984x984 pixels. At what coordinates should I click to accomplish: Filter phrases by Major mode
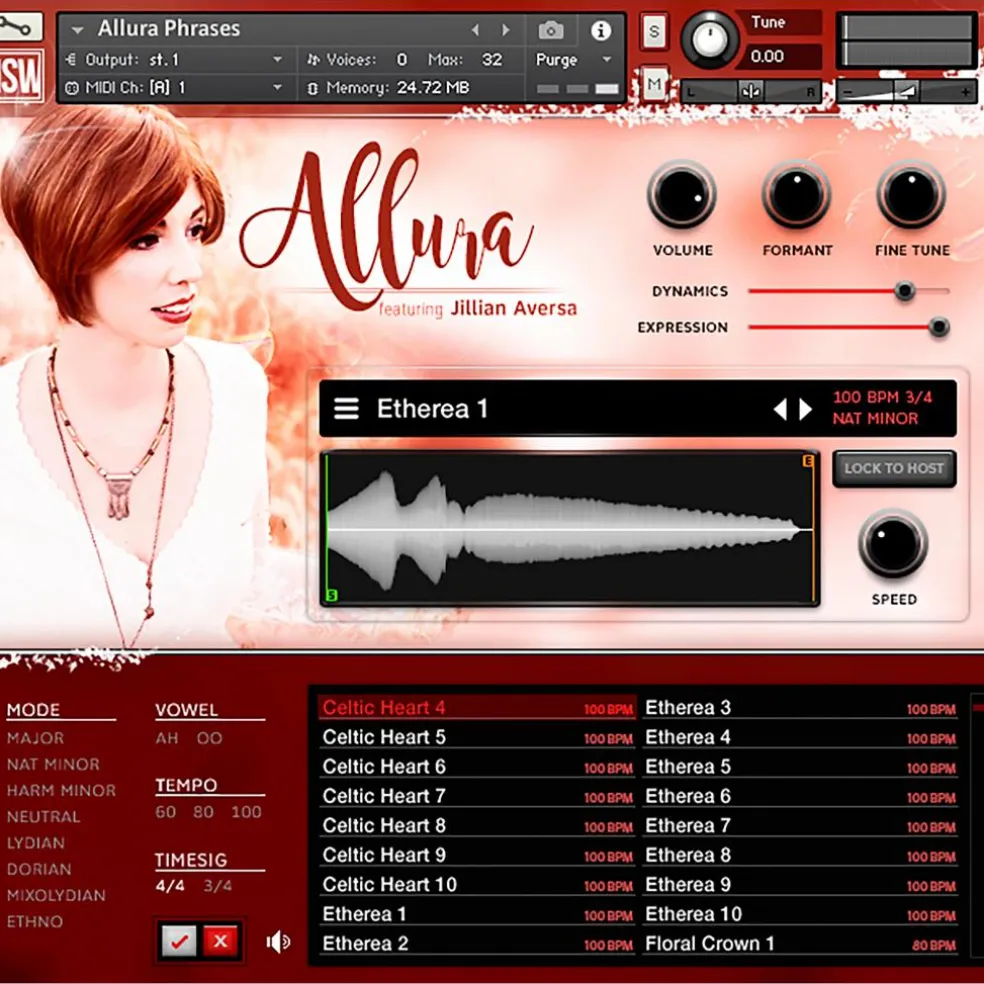[35, 738]
